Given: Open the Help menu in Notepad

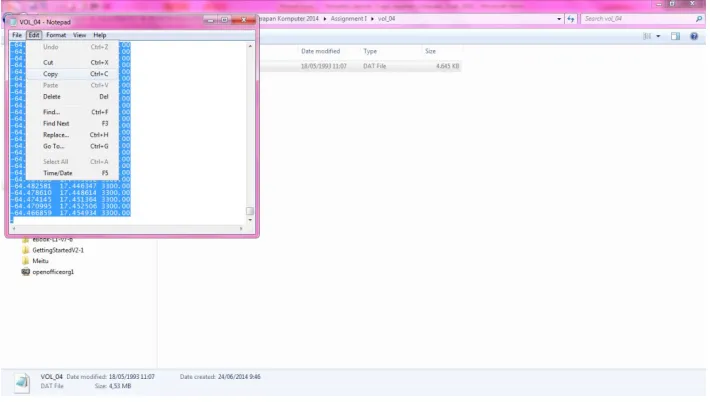Looking at the screenshot, I should point(100,35).
